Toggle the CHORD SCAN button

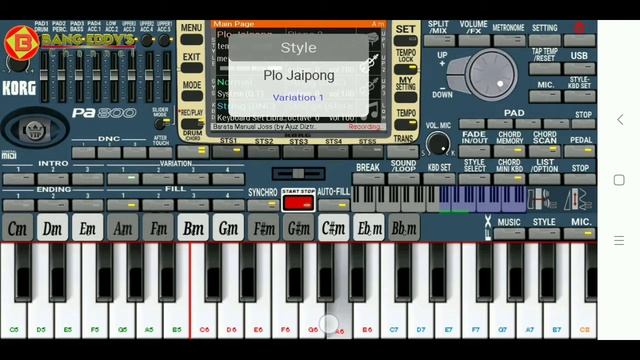point(544,151)
